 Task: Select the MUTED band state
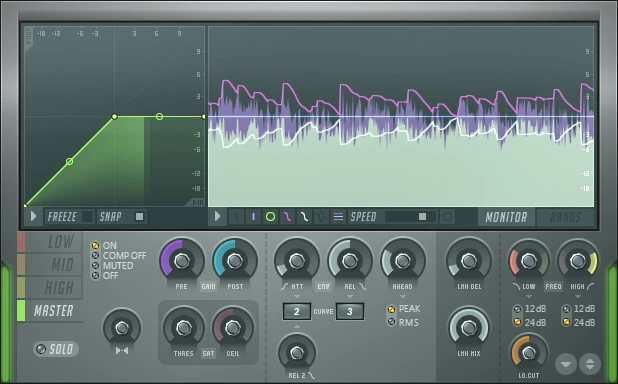(x=113, y=266)
